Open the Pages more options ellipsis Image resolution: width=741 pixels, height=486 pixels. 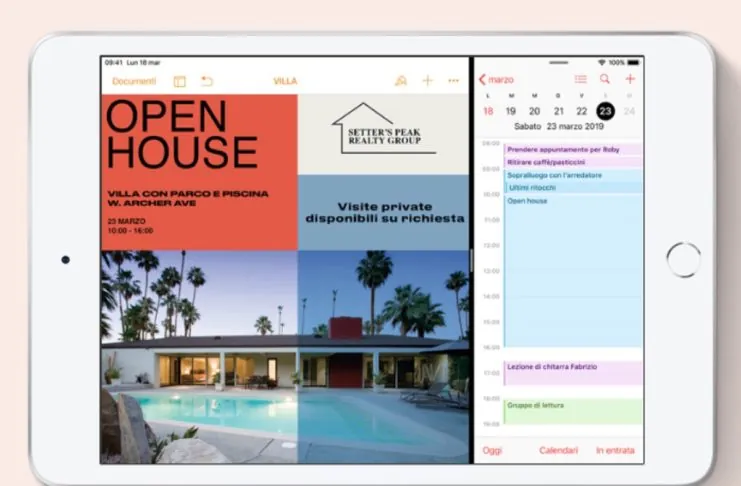(454, 81)
